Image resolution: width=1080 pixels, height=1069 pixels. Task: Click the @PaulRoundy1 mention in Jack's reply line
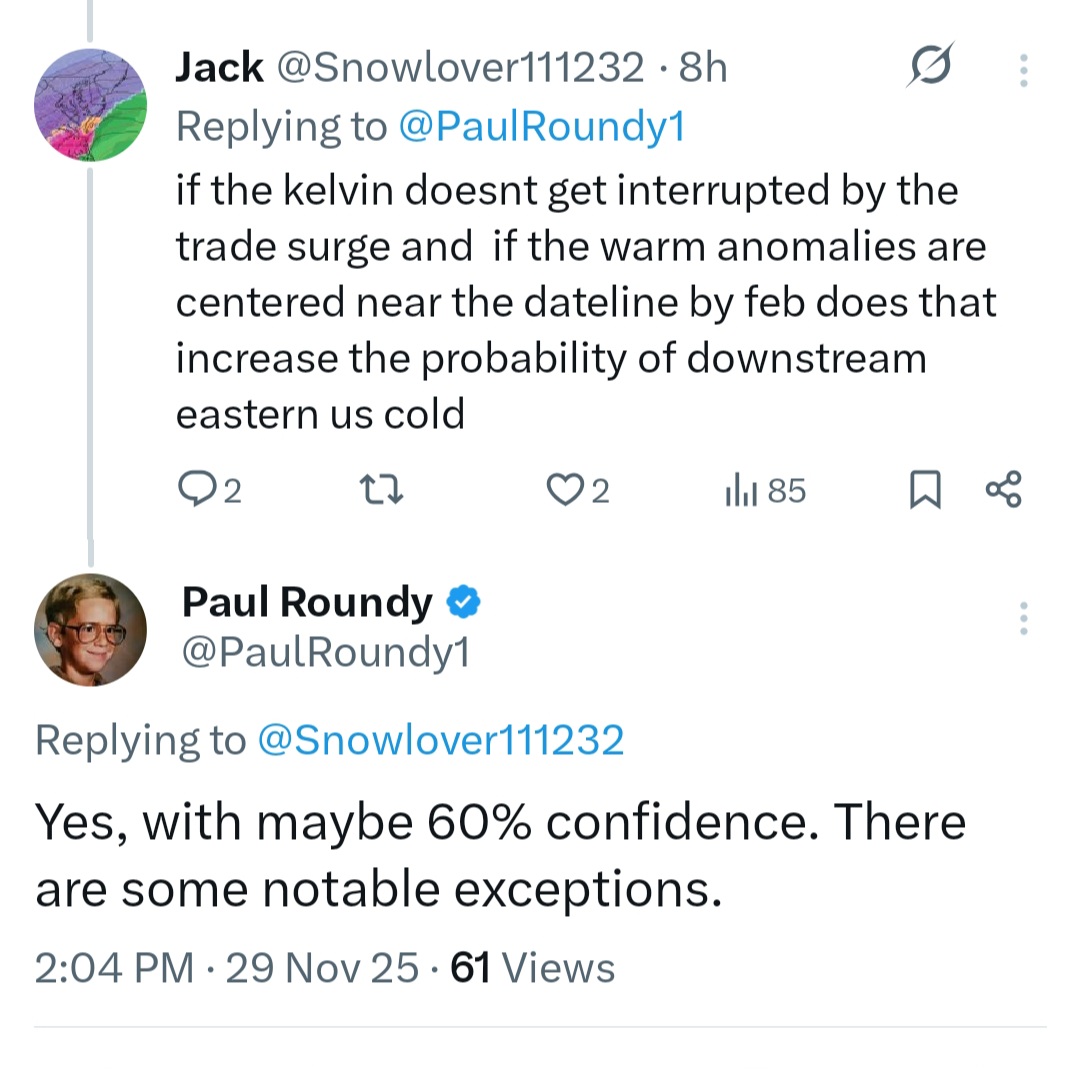541,127
